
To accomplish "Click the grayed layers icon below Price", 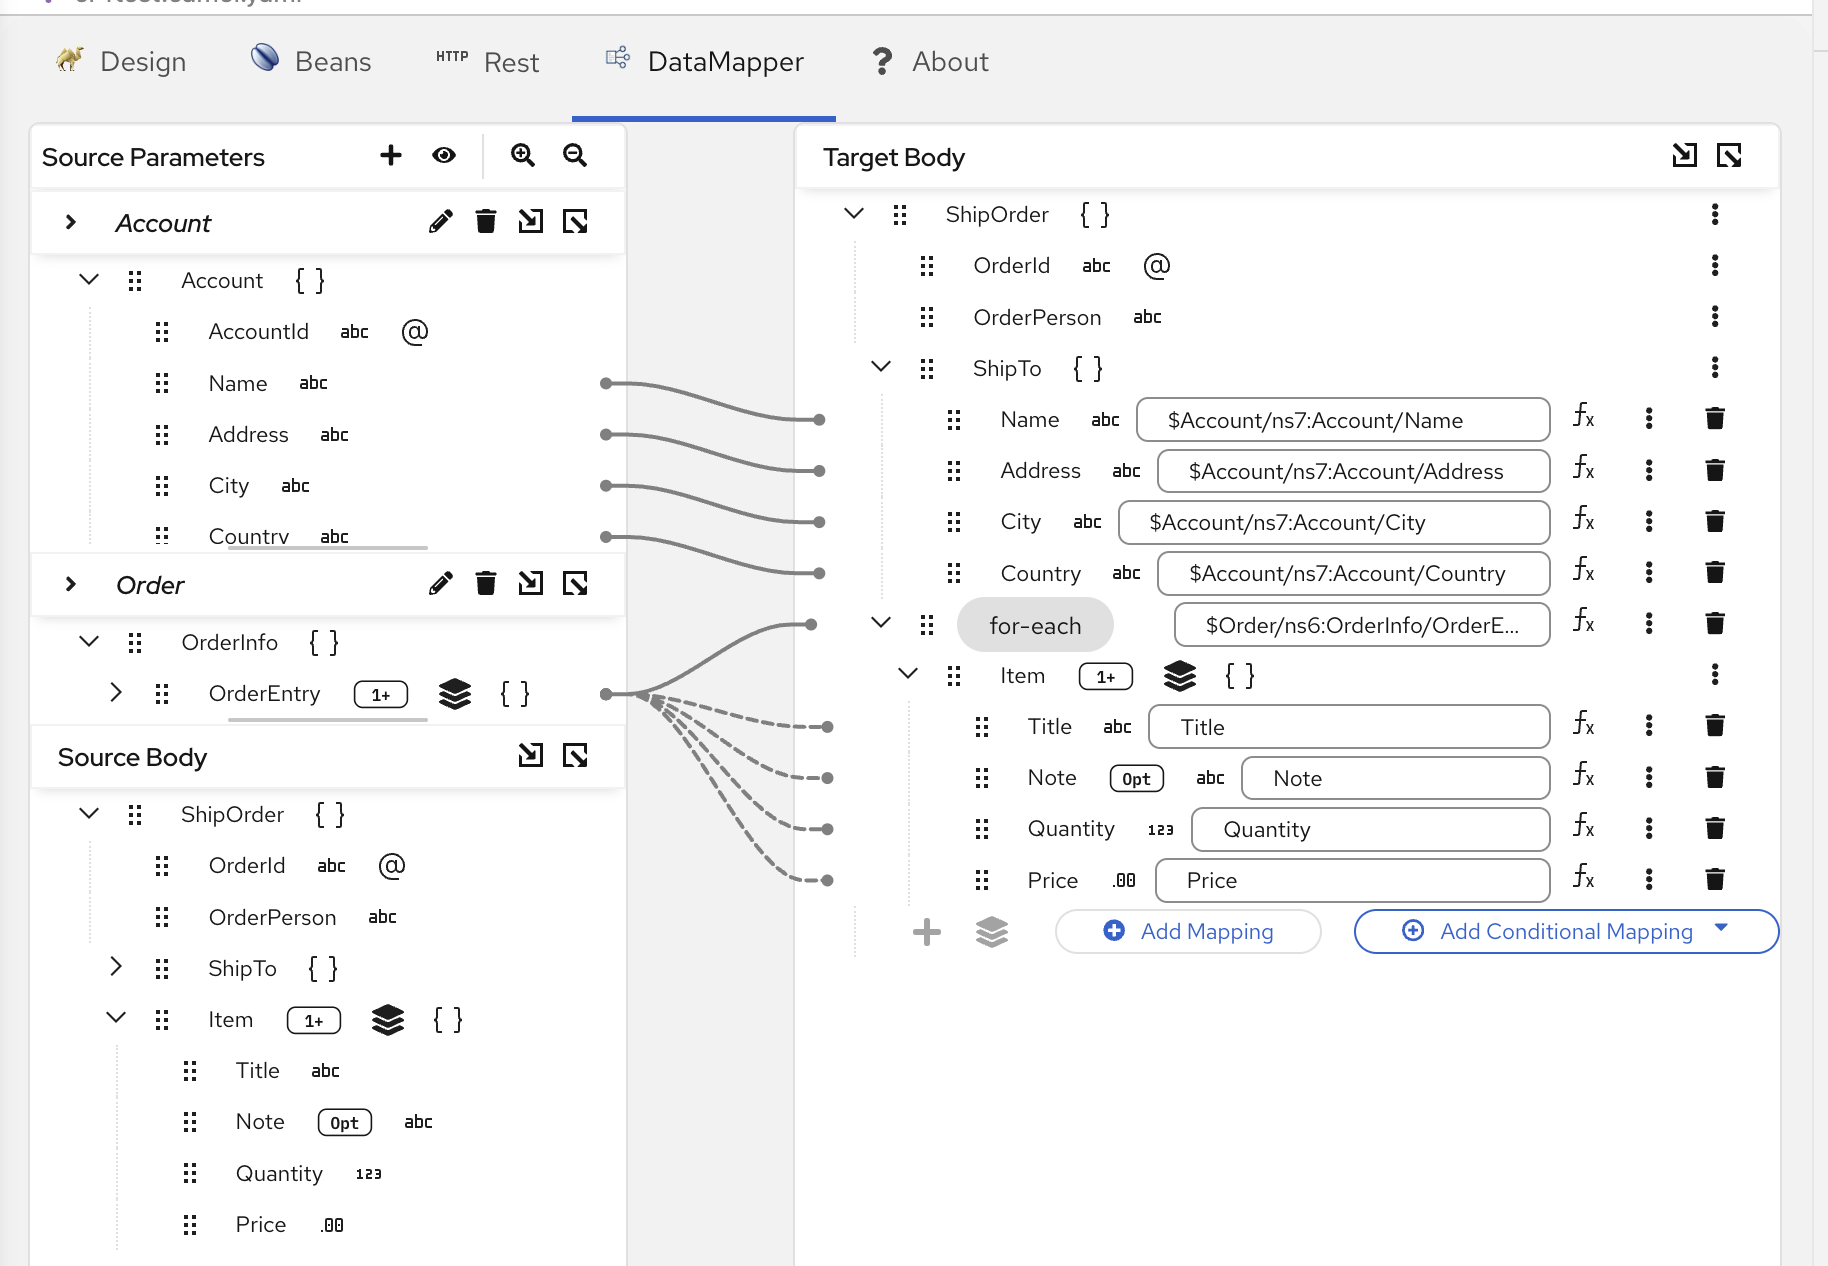I will (992, 932).
